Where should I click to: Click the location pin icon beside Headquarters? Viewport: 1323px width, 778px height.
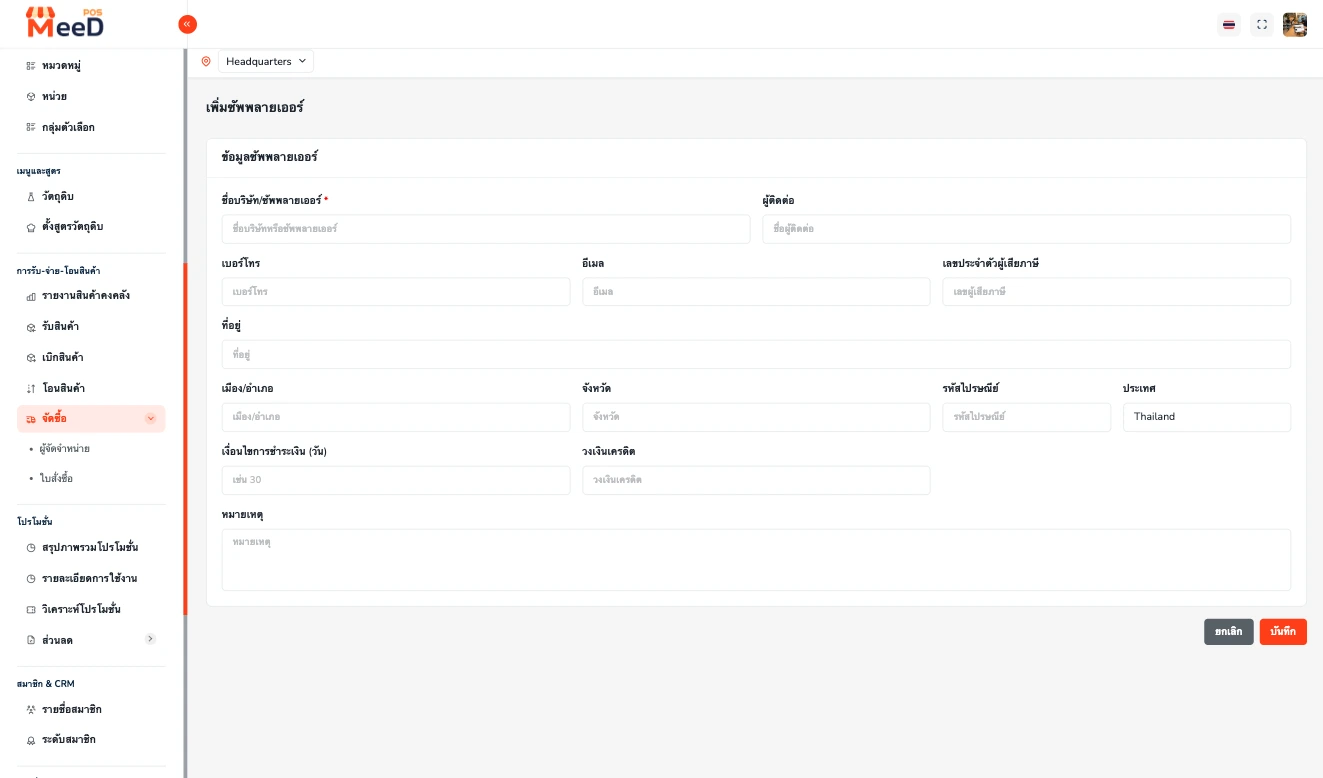tap(206, 61)
